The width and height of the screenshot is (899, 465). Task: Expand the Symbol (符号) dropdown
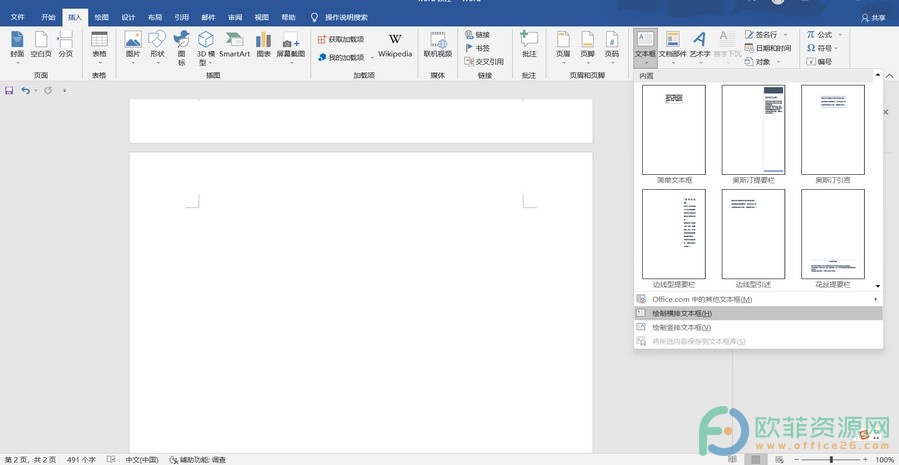click(x=837, y=48)
